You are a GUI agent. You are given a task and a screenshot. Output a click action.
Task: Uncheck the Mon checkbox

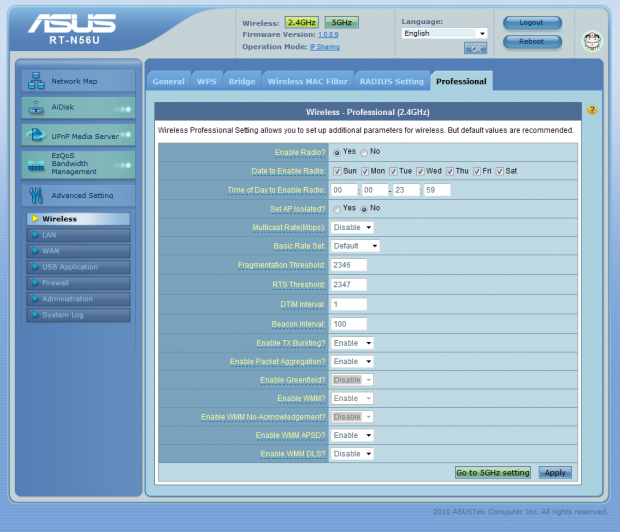[x=365, y=171]
